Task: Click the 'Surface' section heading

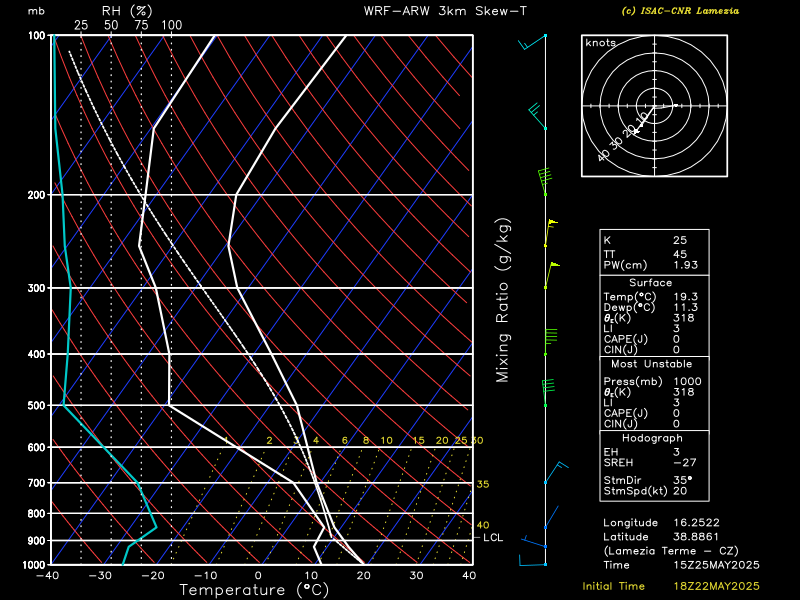Action: [x=651, y=283]
